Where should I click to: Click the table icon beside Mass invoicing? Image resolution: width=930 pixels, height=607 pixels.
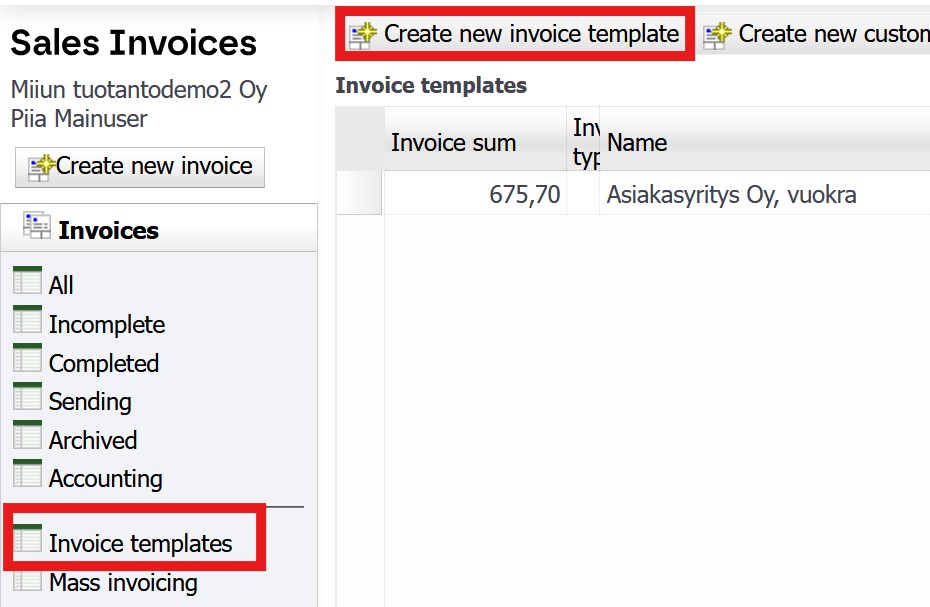coord(27,580)
